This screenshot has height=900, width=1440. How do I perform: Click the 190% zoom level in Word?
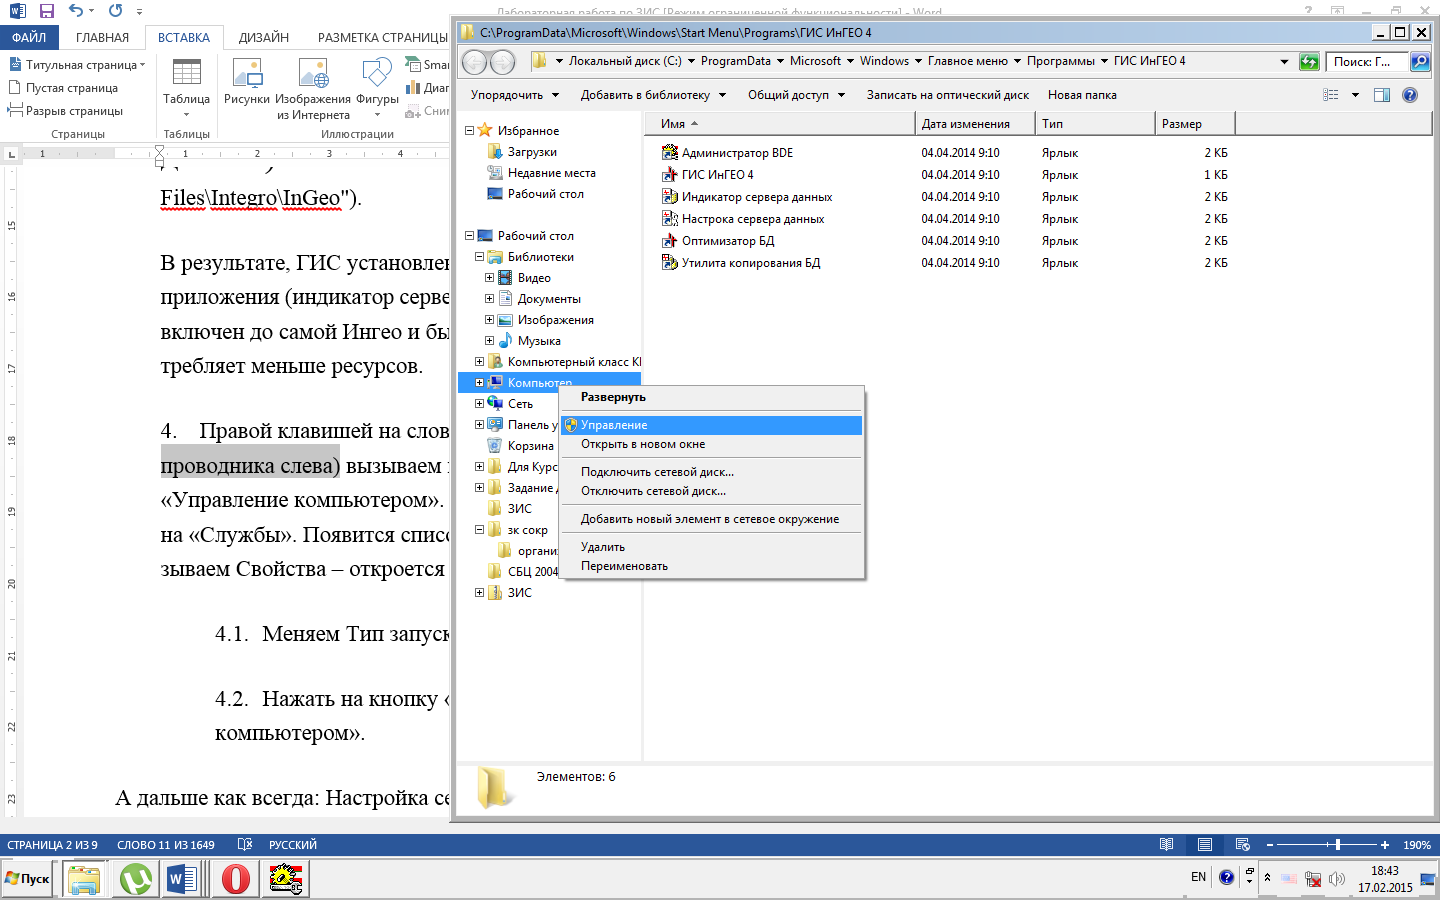pos(1417,845)
